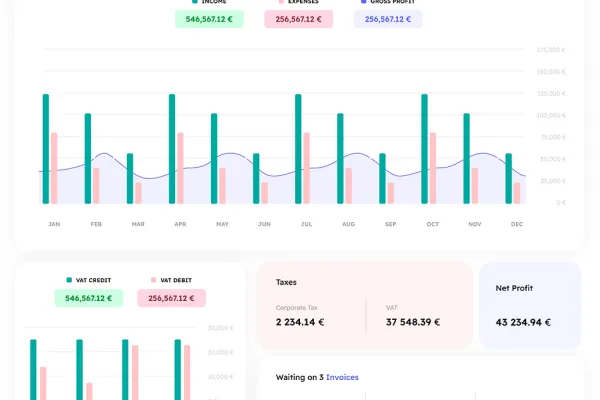Click the 100,000 € axis label

click(x=551, y=115)
